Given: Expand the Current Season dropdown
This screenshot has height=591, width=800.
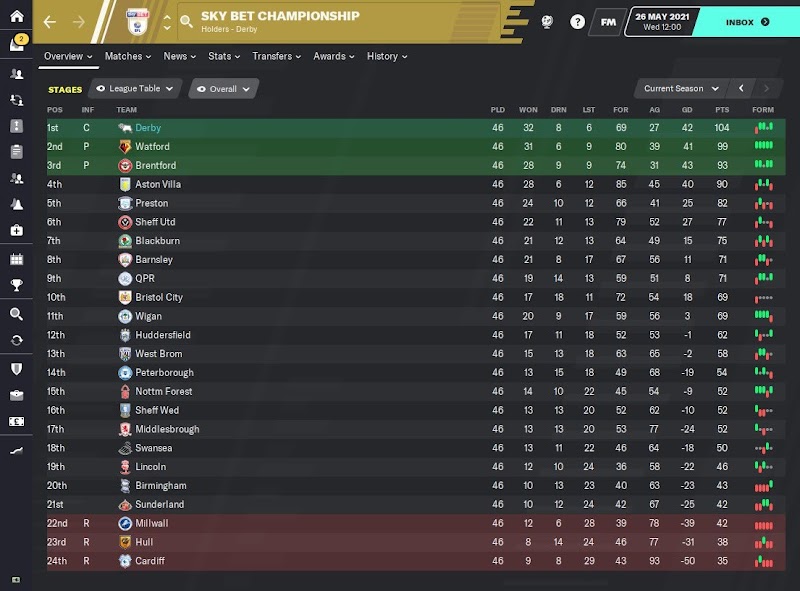Looking at the screenshot, I should [681, 89].
